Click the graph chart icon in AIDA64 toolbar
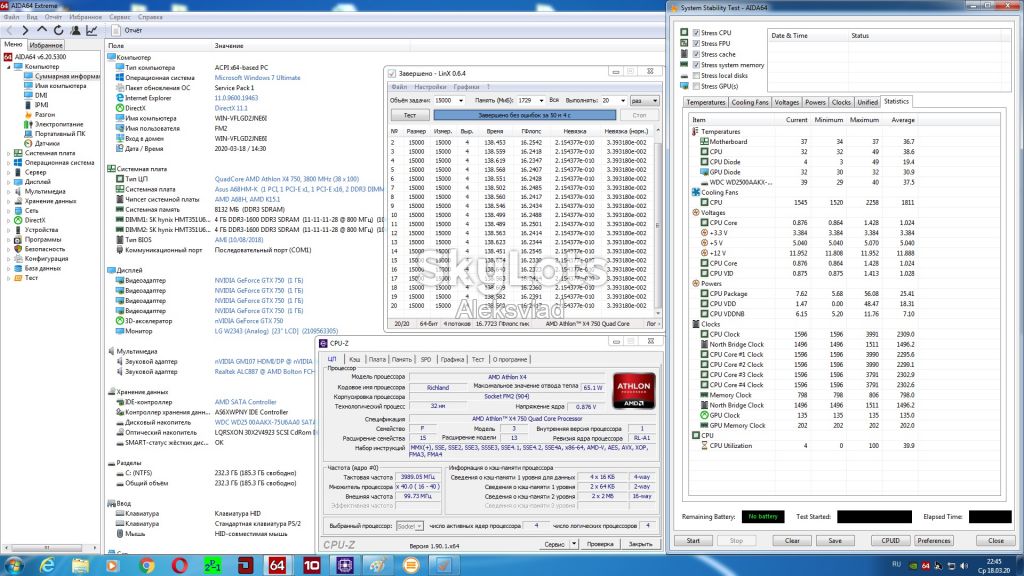The image size is (1024, 576). click(x=92, y=30)
